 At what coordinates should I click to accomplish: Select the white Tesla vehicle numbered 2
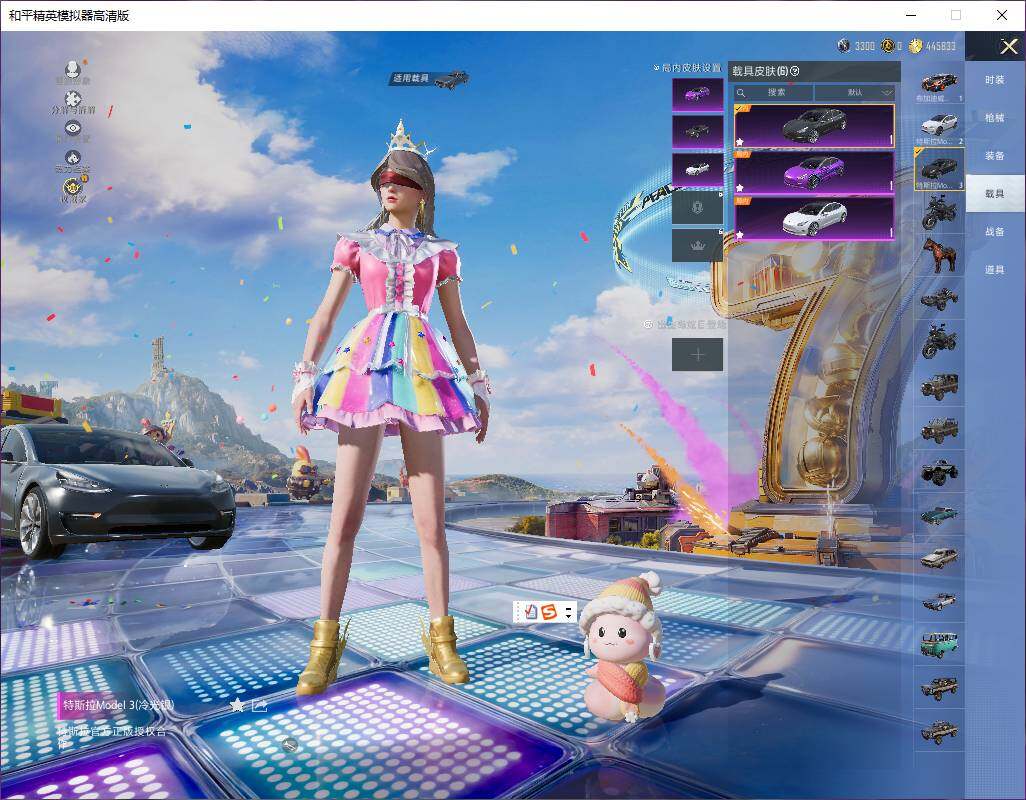pos(939,127)
